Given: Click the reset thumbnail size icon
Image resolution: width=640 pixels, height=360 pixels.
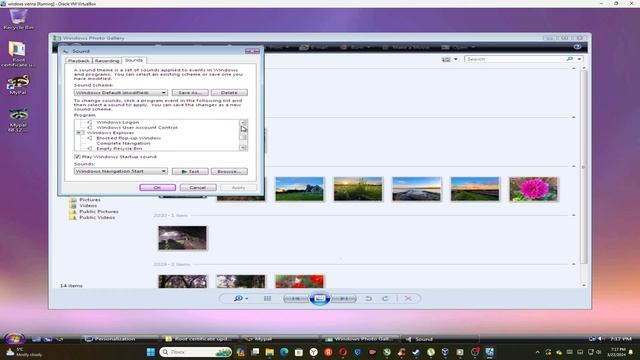Looking at the screenshot, I should (267, 299).
